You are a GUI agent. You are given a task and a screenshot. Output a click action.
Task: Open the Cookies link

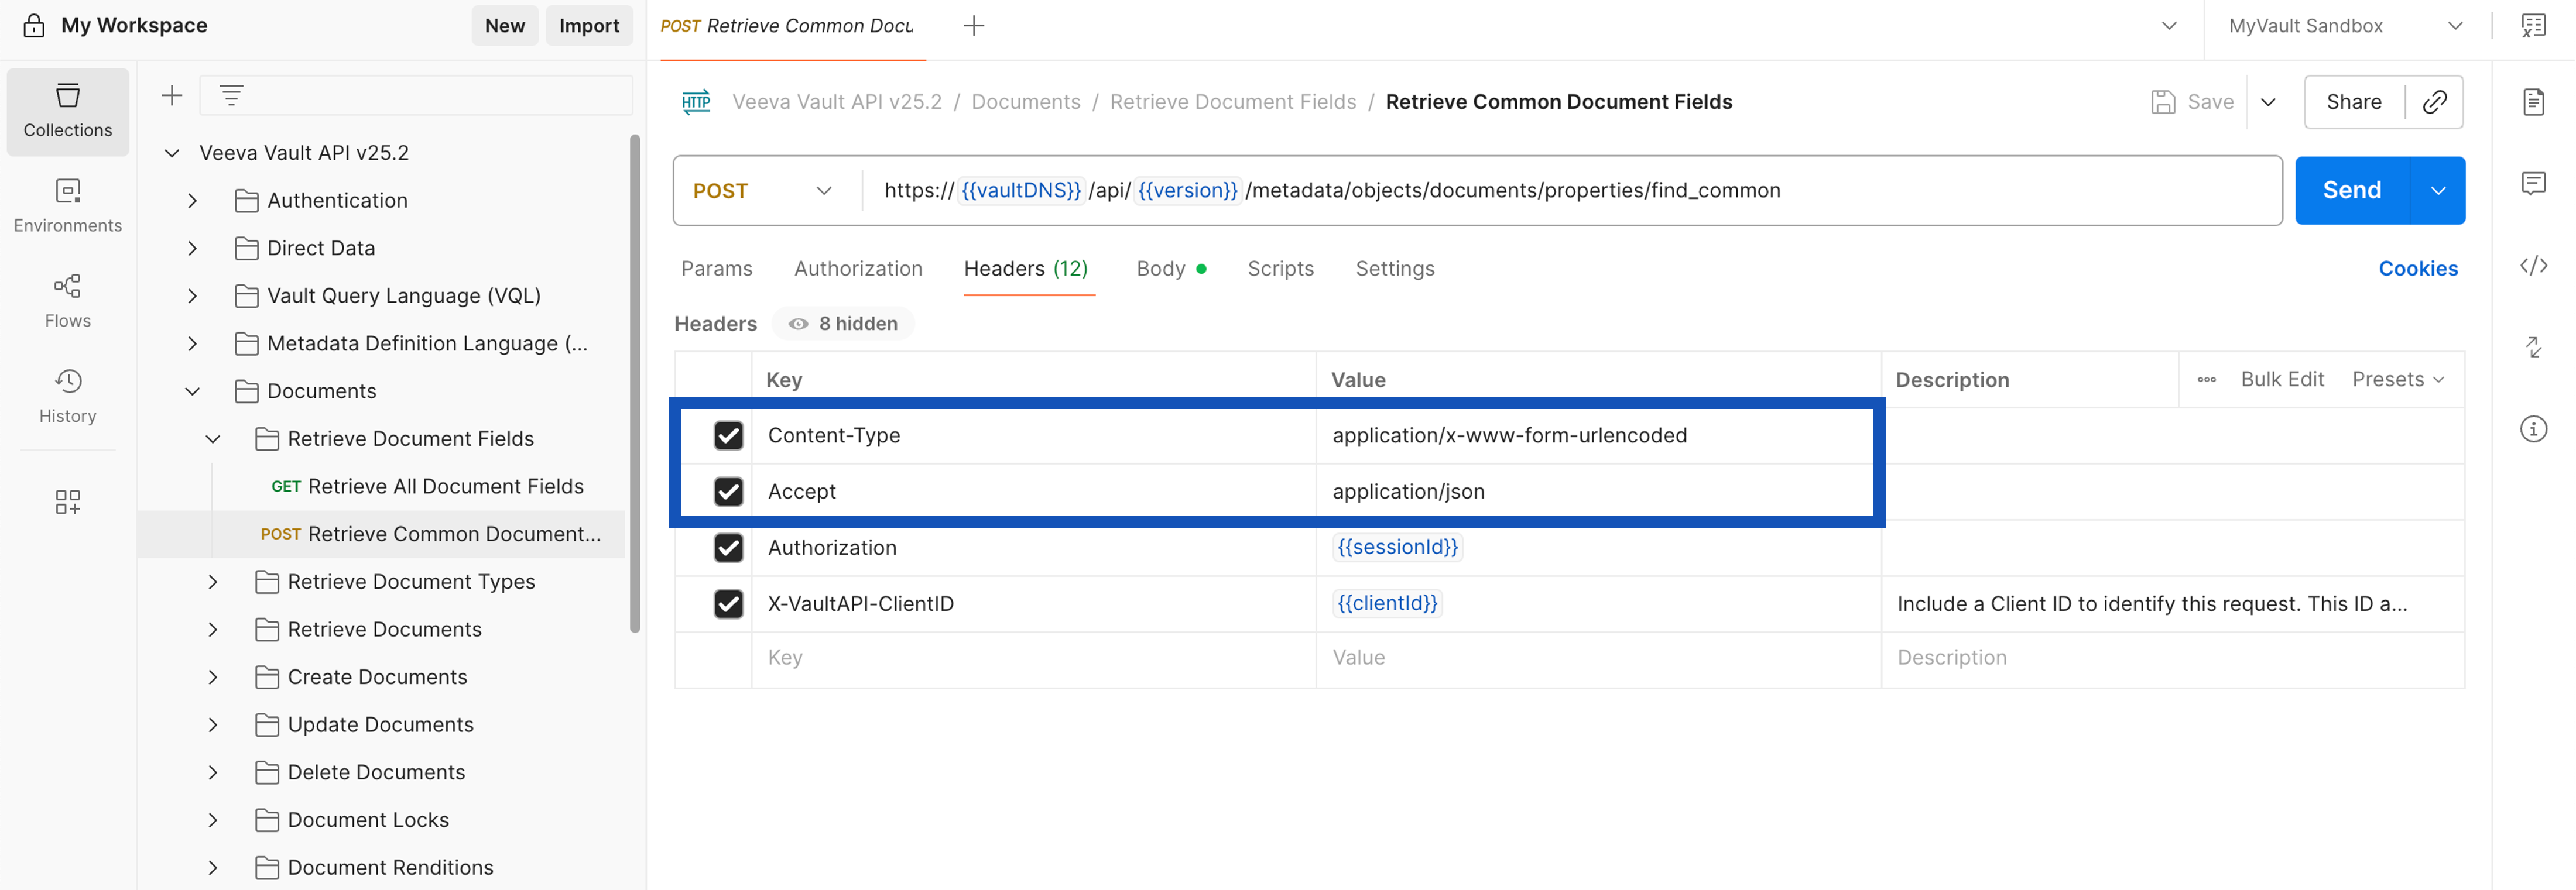(x=2417, y=269)
